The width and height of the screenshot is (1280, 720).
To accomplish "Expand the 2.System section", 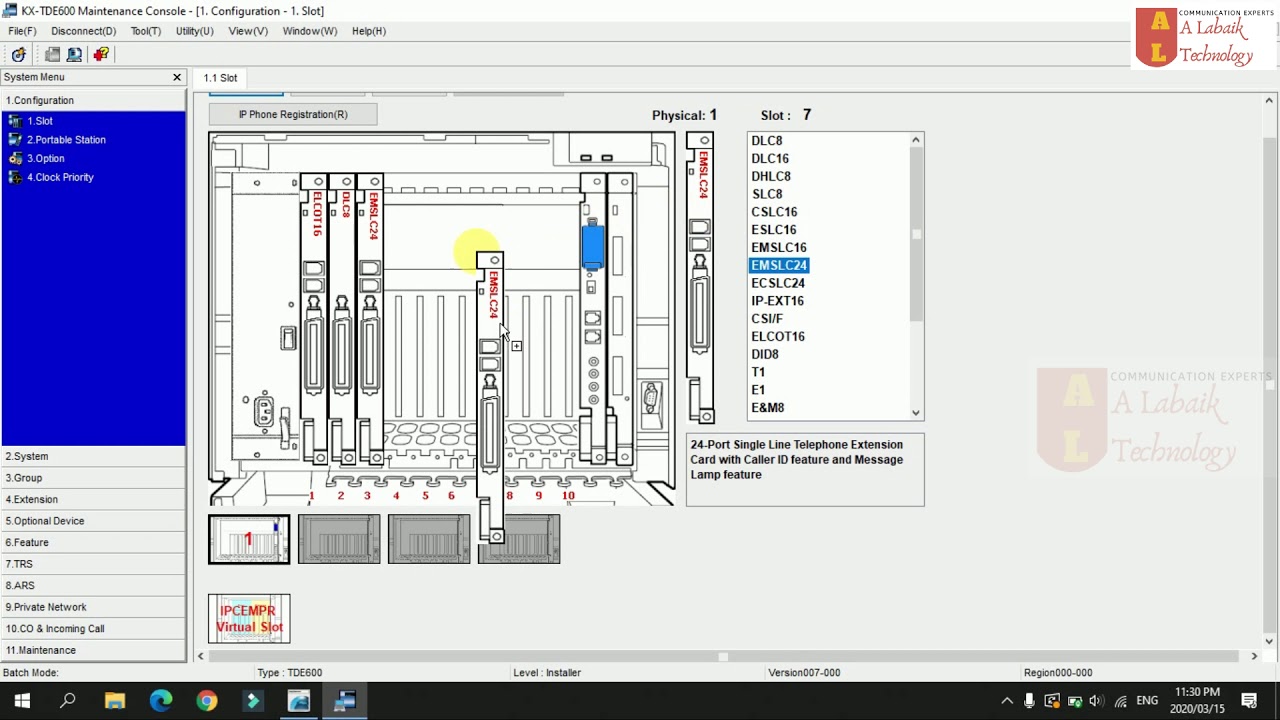I will [93, 456].
